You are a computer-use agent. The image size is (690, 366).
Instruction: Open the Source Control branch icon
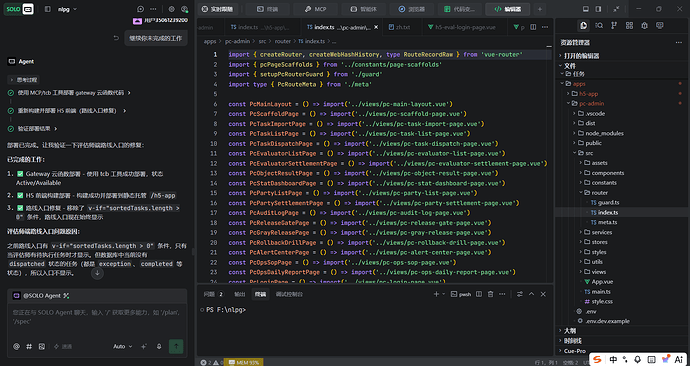point(614,26)
